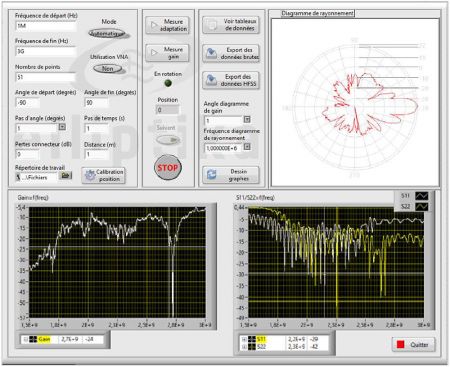Click Export des données brutes
This screenshot has width=450, height=367.
coord(231,53)
